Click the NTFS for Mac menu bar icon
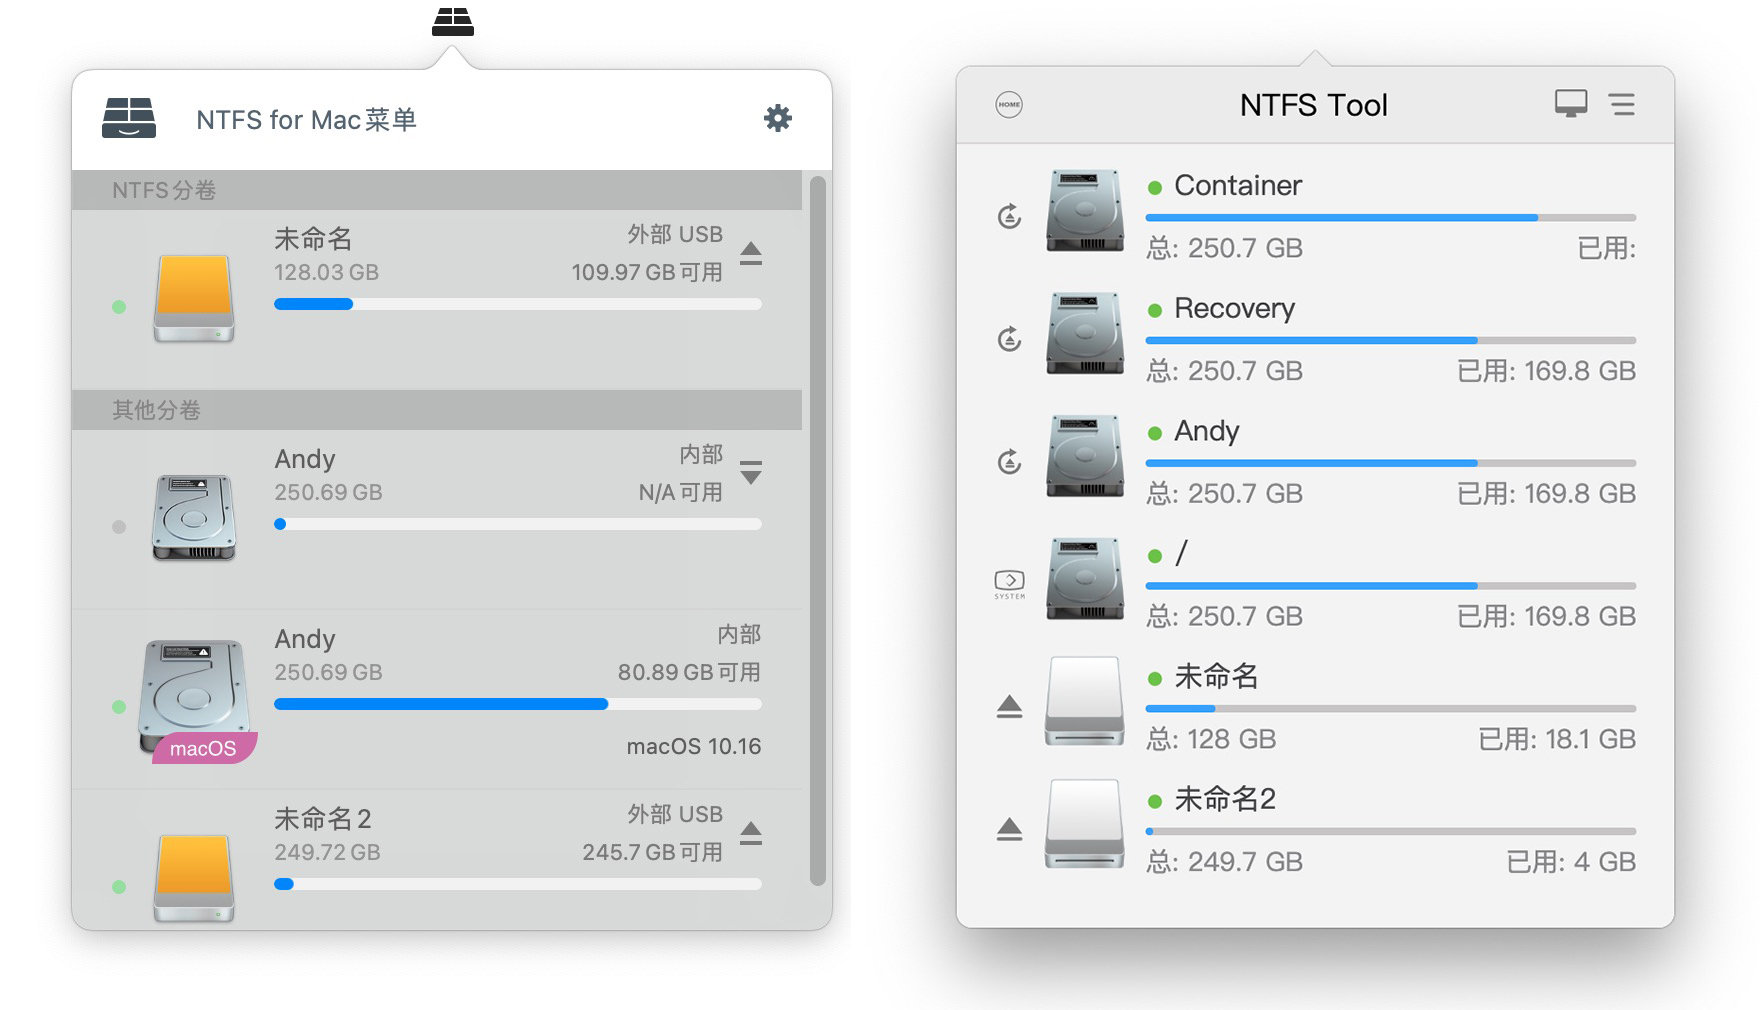 tap(453, 21)
